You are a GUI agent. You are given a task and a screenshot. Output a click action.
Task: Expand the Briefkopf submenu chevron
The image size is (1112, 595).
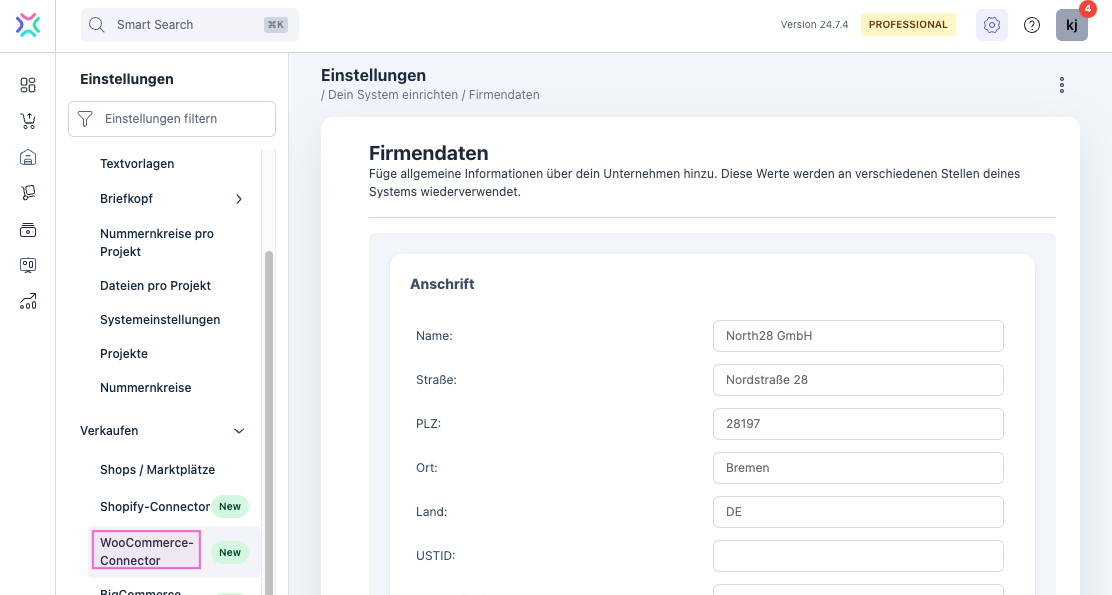point(239,199)
